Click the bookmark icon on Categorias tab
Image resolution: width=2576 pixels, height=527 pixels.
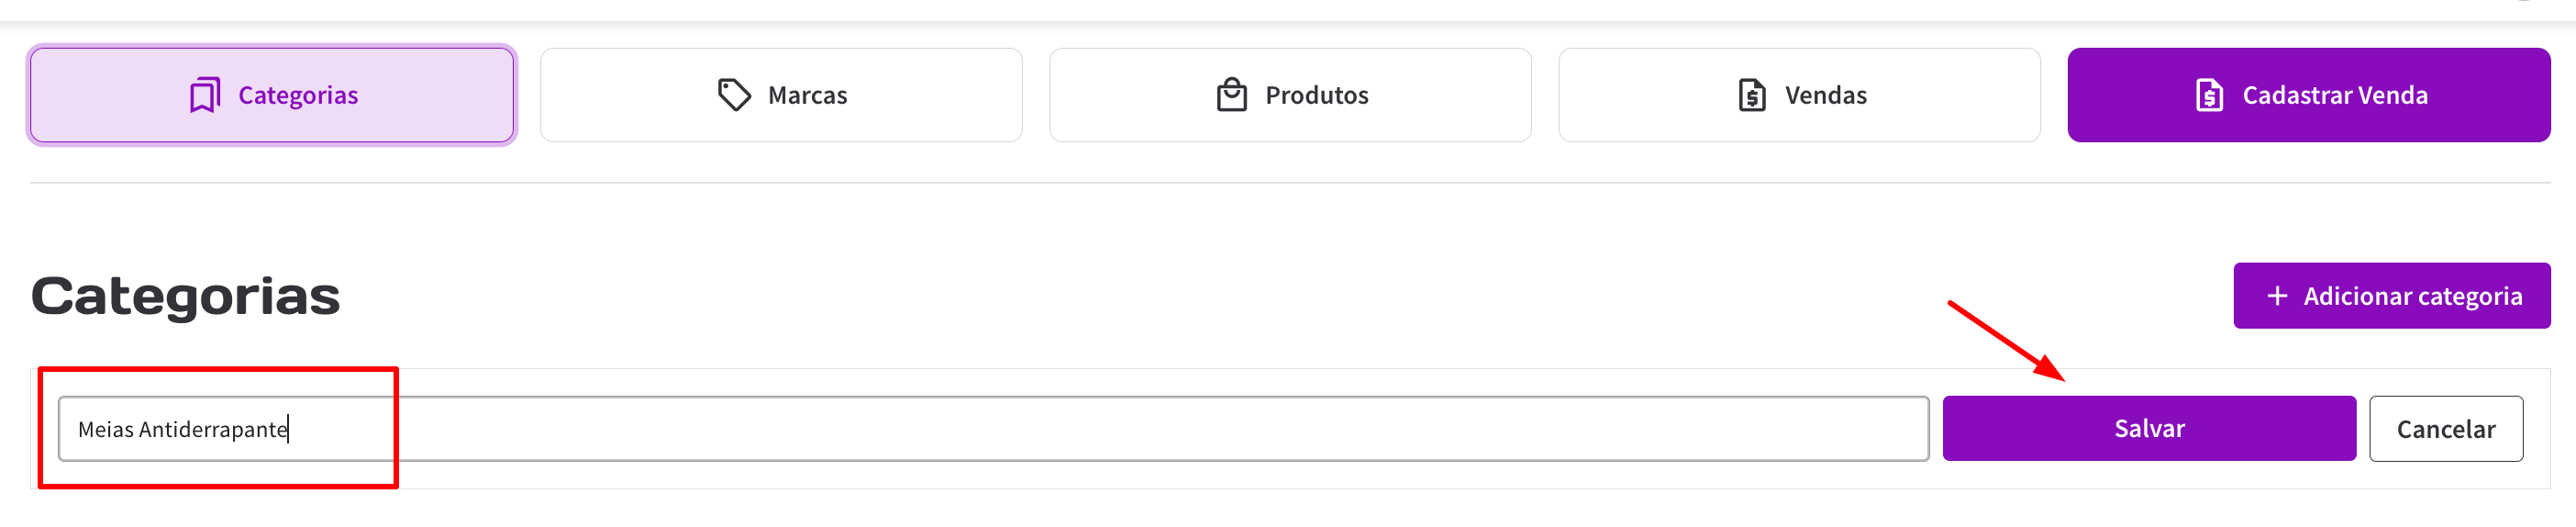[x=205, y=95]
